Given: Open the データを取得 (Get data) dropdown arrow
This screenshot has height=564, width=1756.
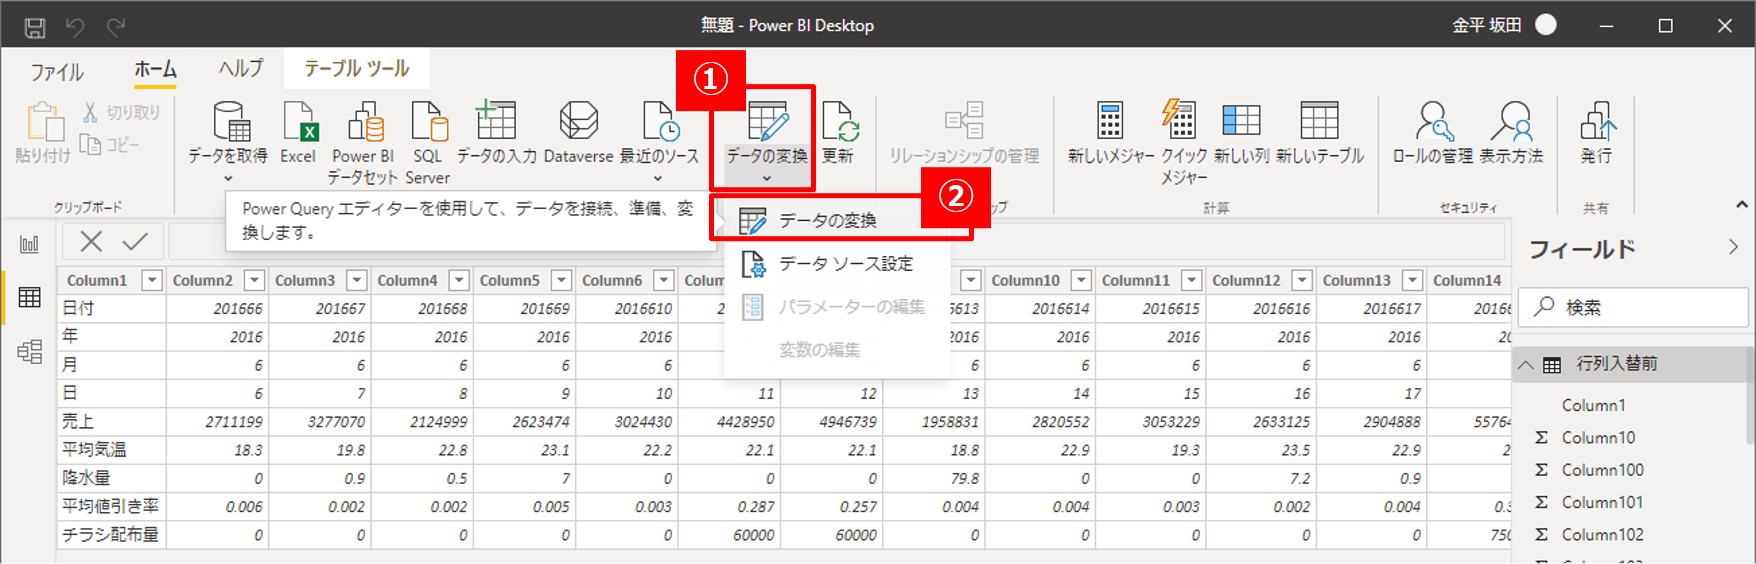Looking at the screenshot, I should coord(228,179).
